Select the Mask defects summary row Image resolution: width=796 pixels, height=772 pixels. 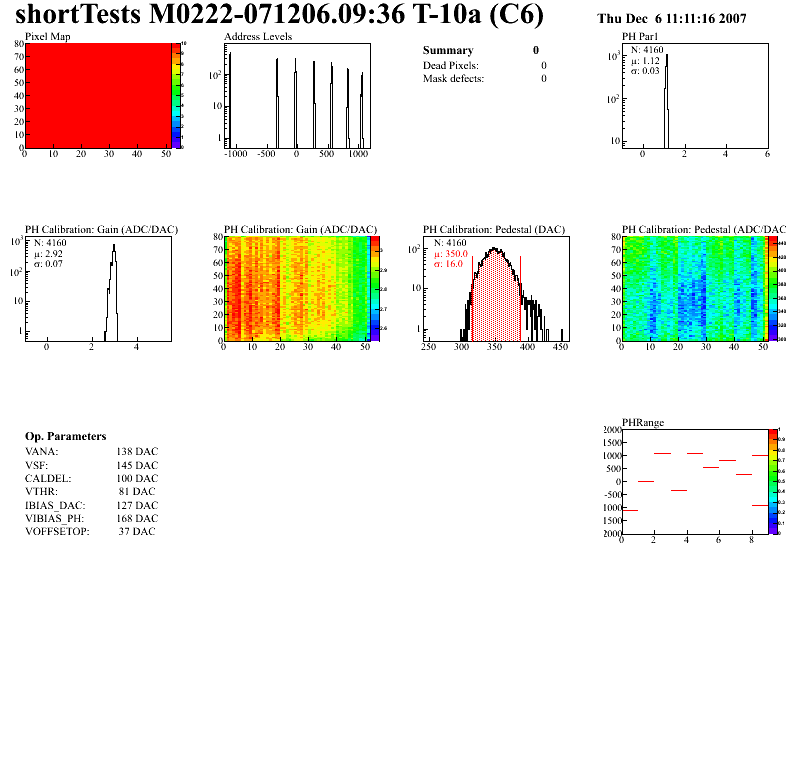[485, 79]
